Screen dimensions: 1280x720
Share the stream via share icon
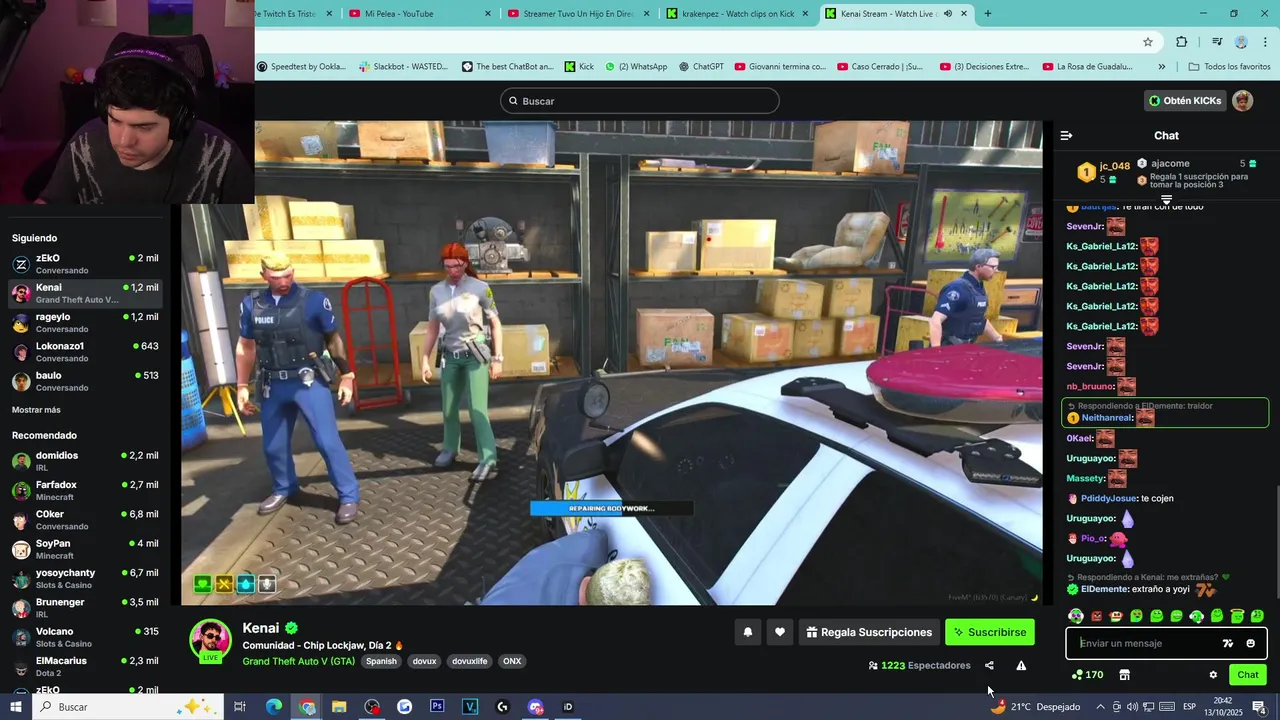(989, 665)
